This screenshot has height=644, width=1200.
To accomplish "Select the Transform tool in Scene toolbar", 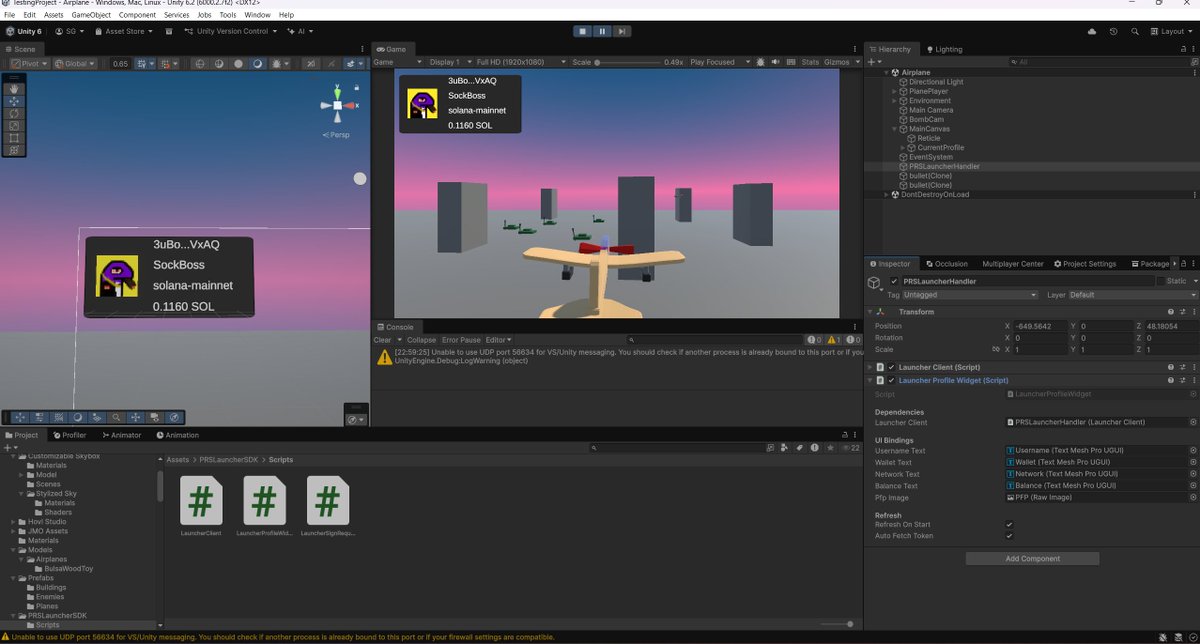I will pyautogui.click(x=14, y=150).
